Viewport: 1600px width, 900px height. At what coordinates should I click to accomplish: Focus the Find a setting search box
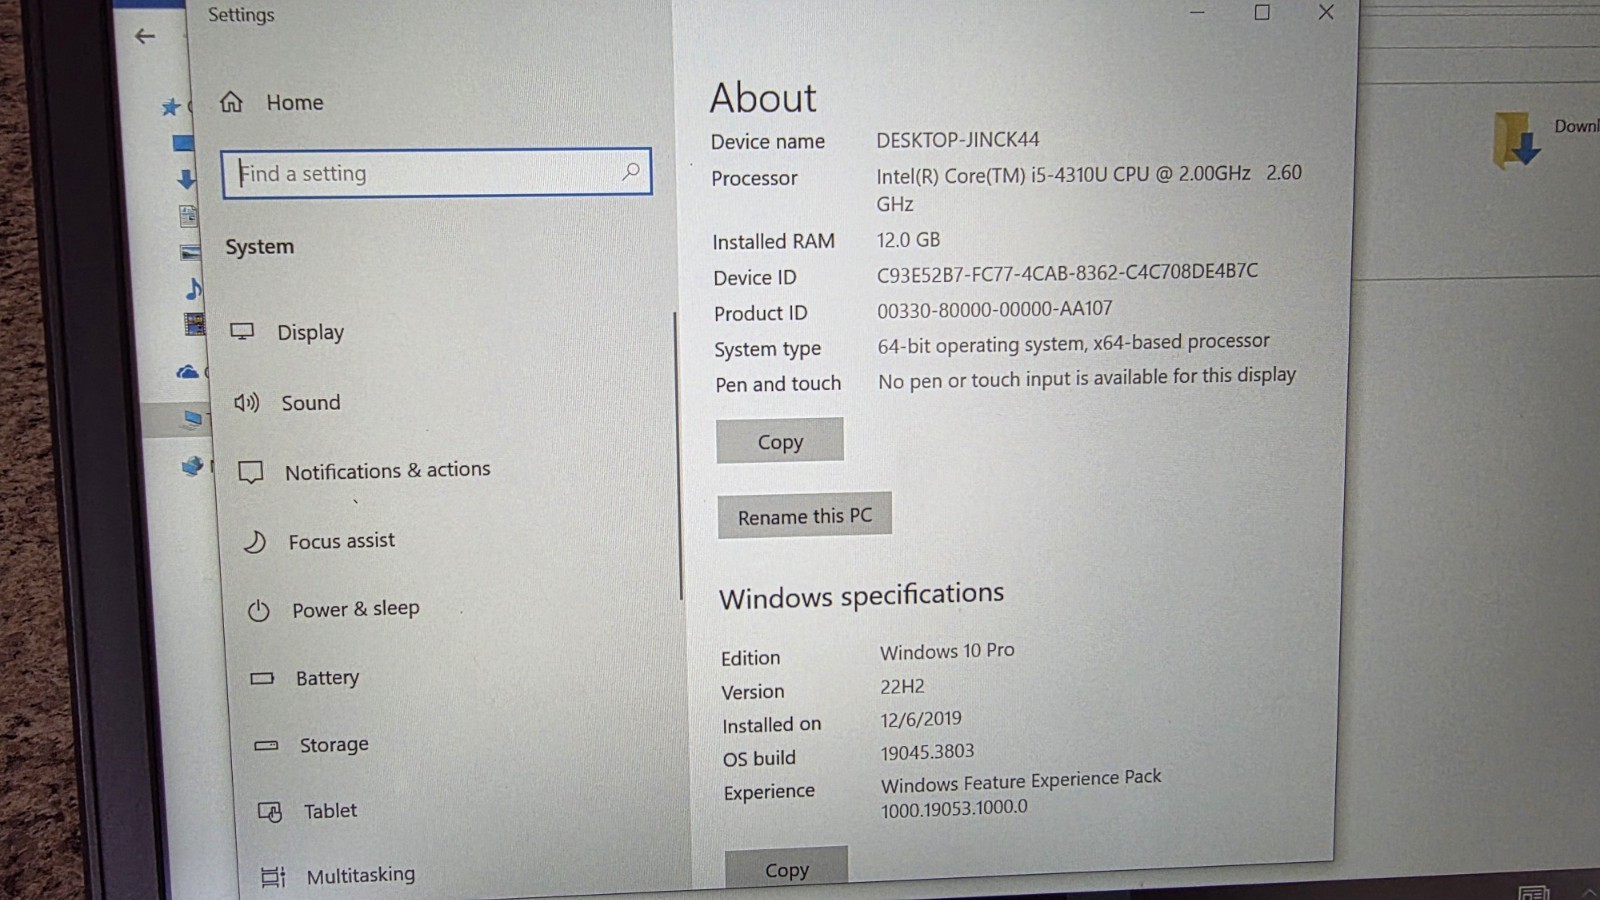[437, 173]
